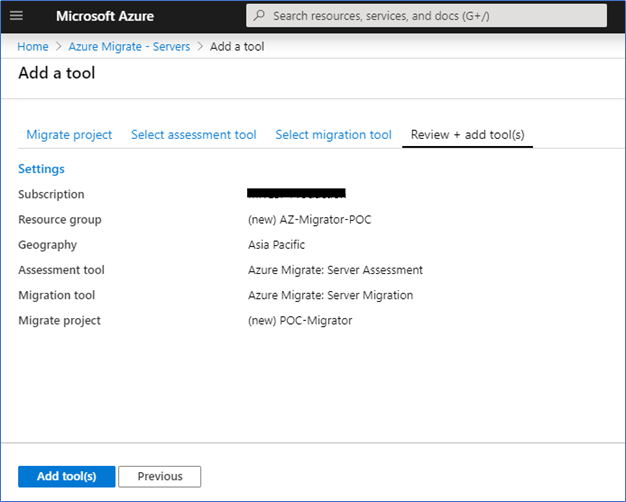Click the Subscription label
This screenshot has height=502, width=626.
(51, 194)
